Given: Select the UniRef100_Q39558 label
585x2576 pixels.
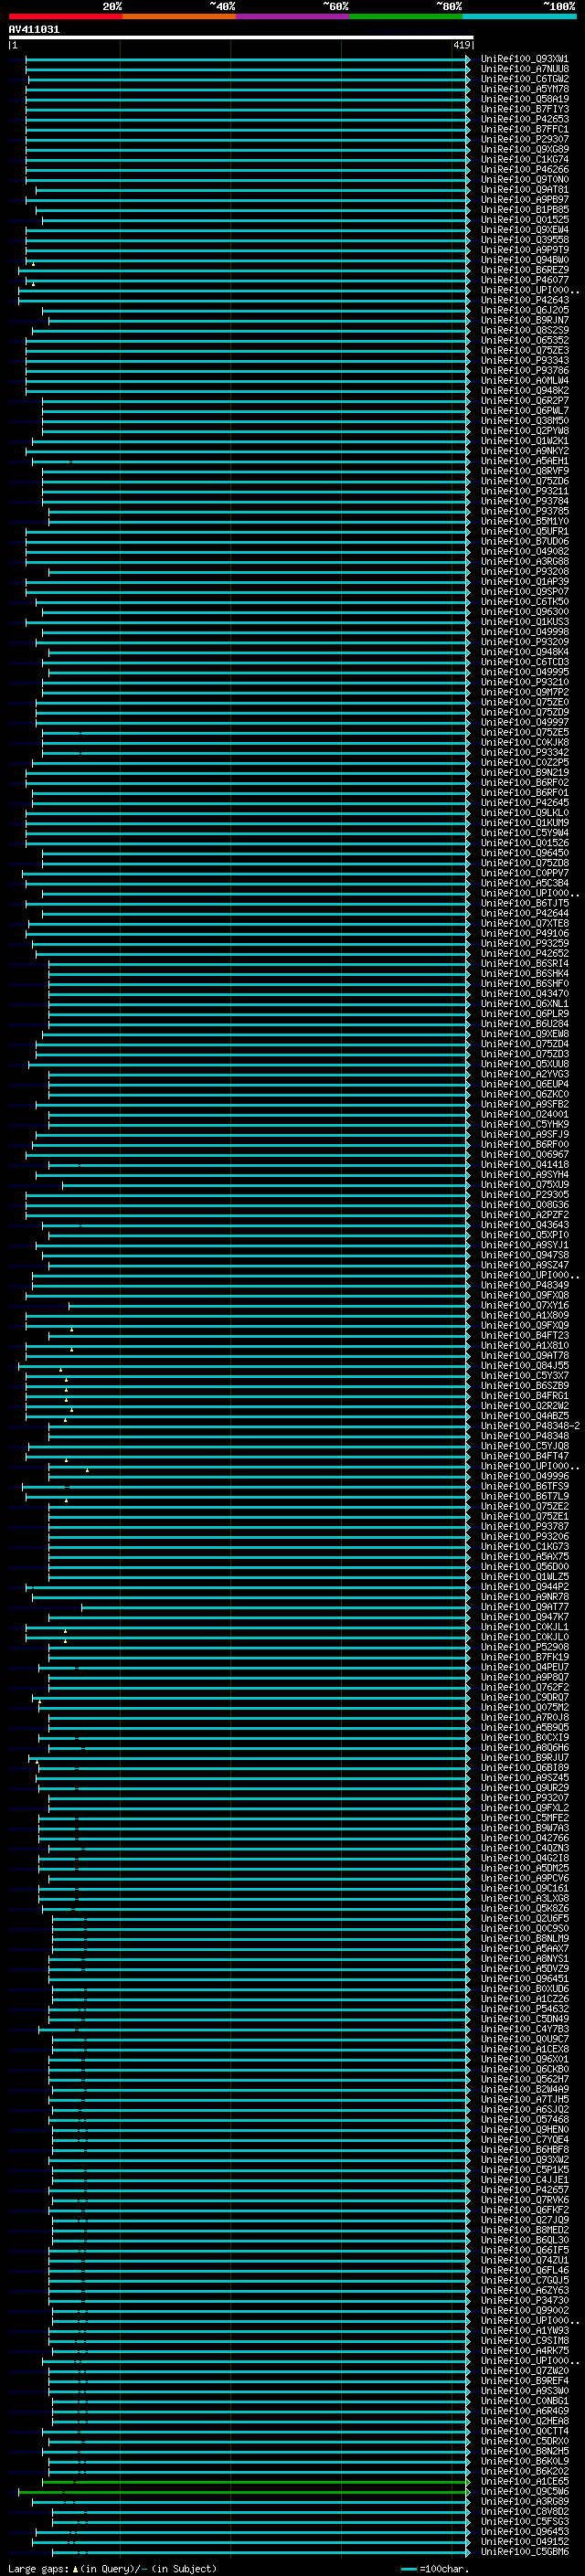Looking at the screenshot, I should 525,239.
